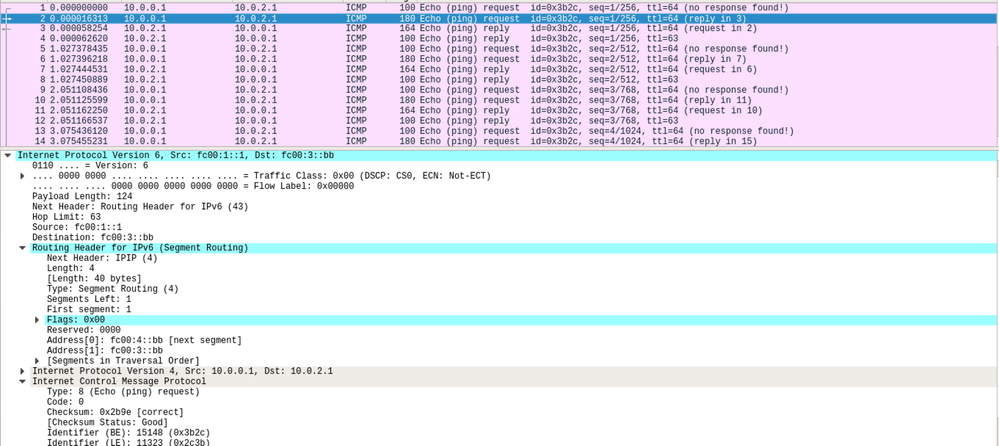Select the 'Address[1]: fc00:3::bb' line
999x446 pixels.
[104, 350]
